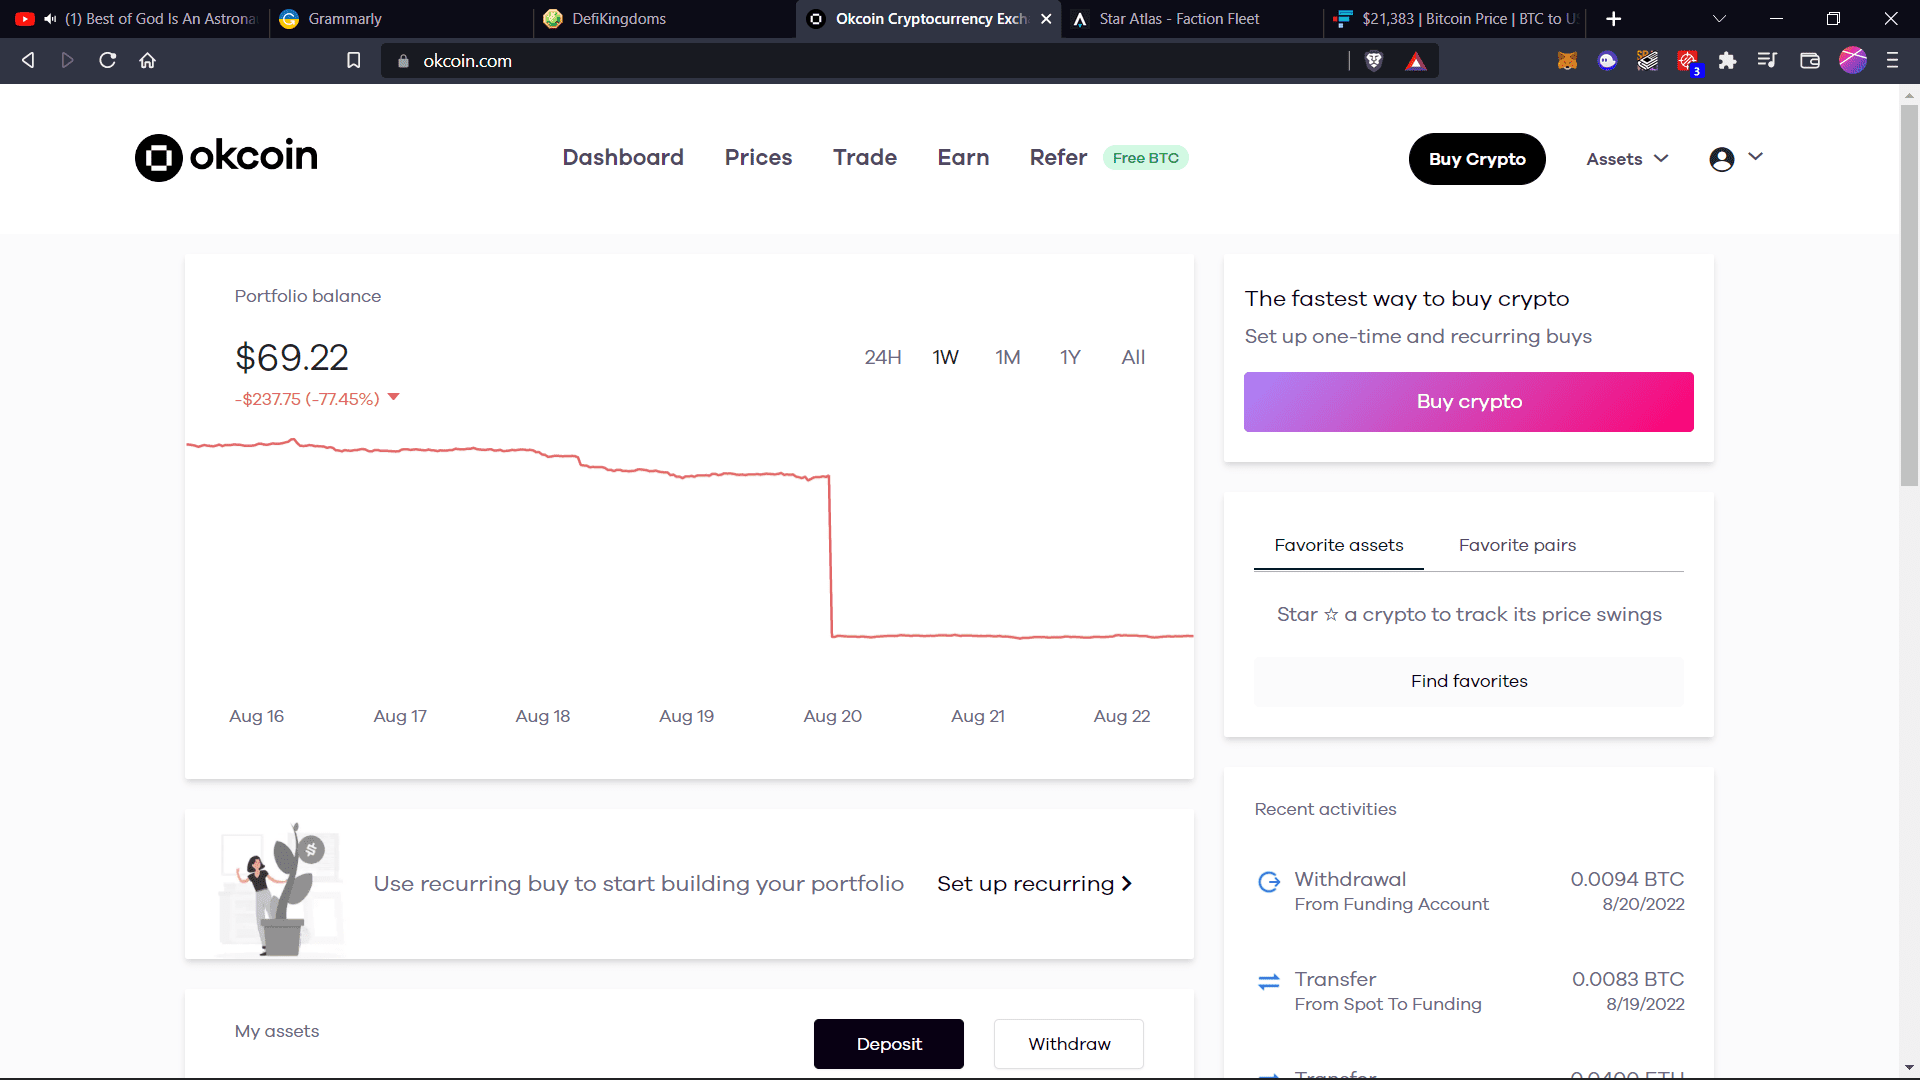Select the 1Y chart range

tap(1070, 357)
